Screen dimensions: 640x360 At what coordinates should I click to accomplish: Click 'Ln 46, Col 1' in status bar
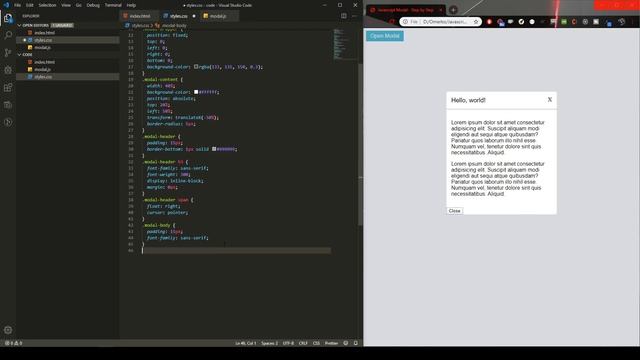tap(246, 343)
